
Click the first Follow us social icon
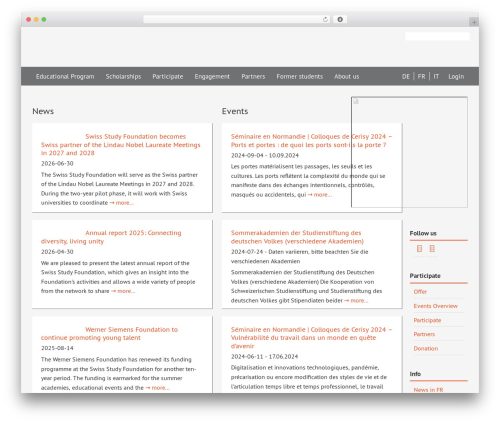click(x=419, y=249)
